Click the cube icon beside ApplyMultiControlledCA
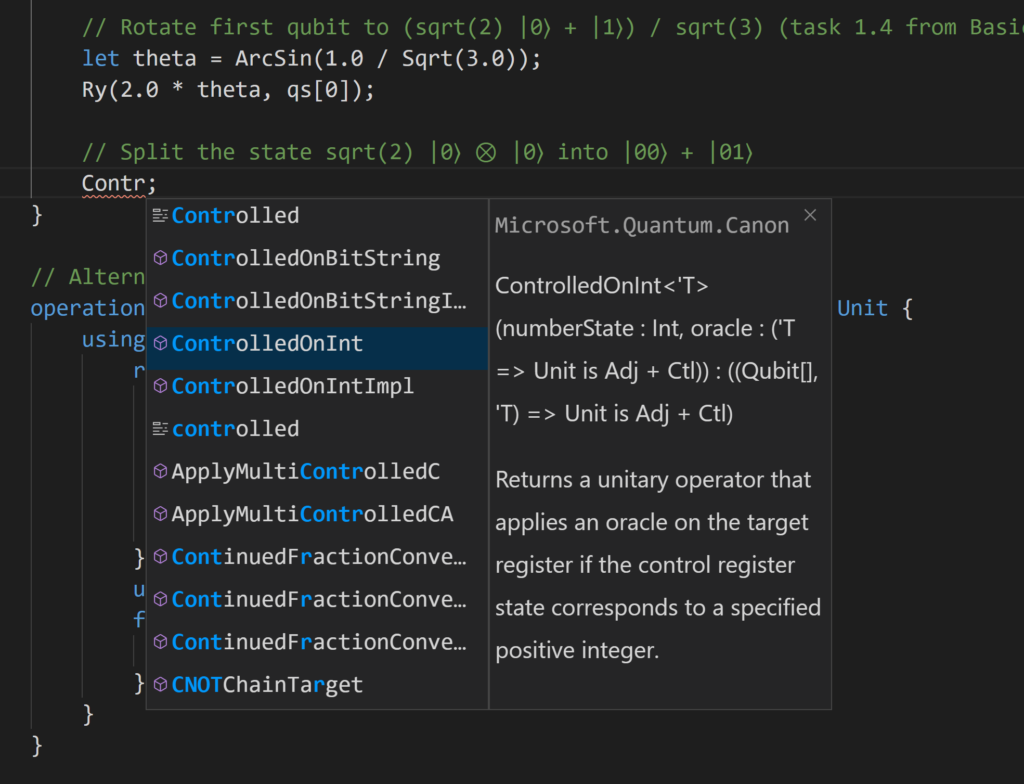Image resolution: width=1024 pixels, height=784 pixels. 160,514
